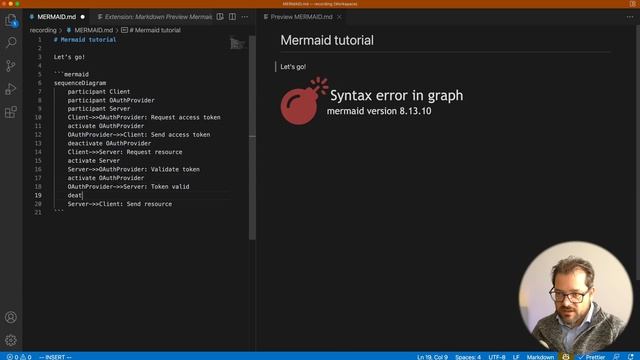The width and height of the screenshot is (640, 360).
Task: Click 'activate Server' line 15
Action: [x=93, y=160]
